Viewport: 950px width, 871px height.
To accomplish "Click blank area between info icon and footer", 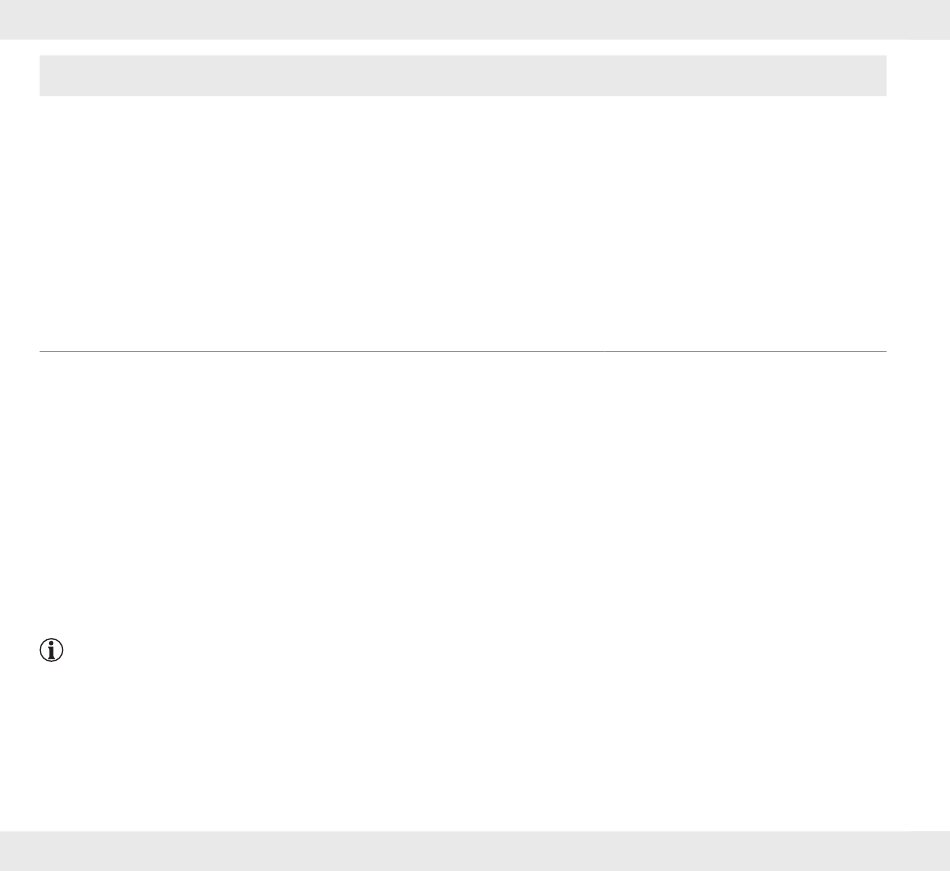I will click(463, 746).
